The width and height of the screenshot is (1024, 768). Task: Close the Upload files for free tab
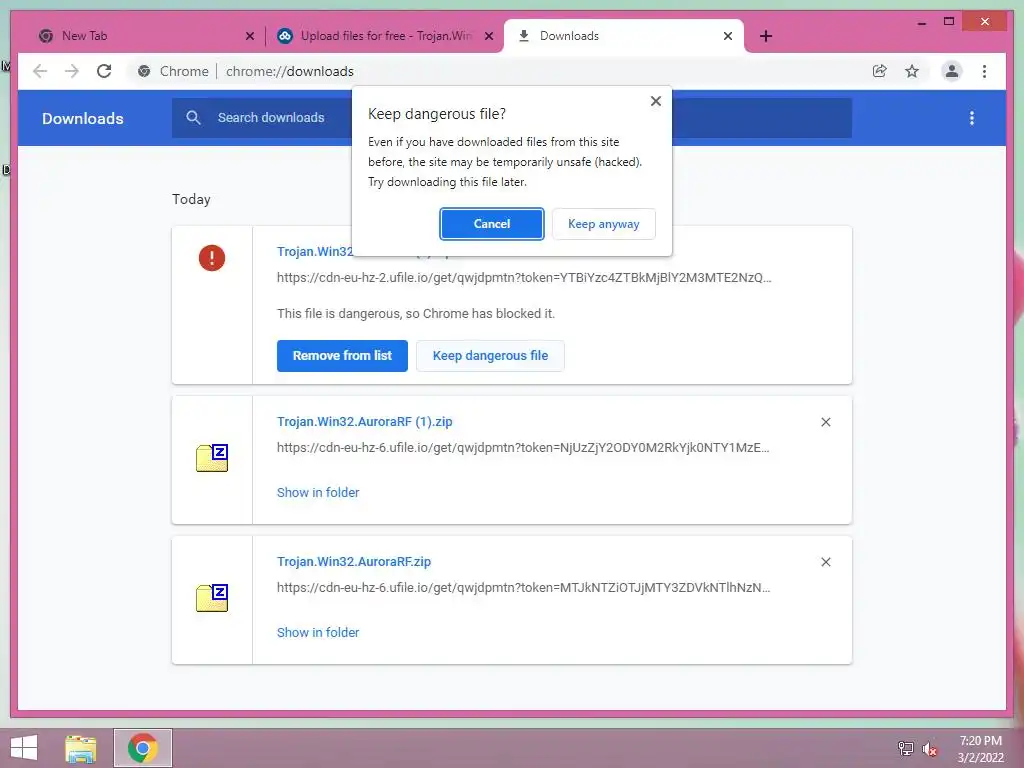click(488, 36)
